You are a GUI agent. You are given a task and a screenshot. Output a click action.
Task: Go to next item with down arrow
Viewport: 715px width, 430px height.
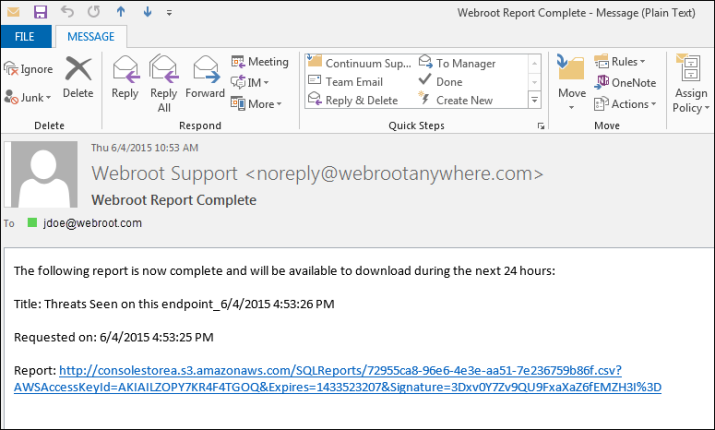[x=147, y=12]
